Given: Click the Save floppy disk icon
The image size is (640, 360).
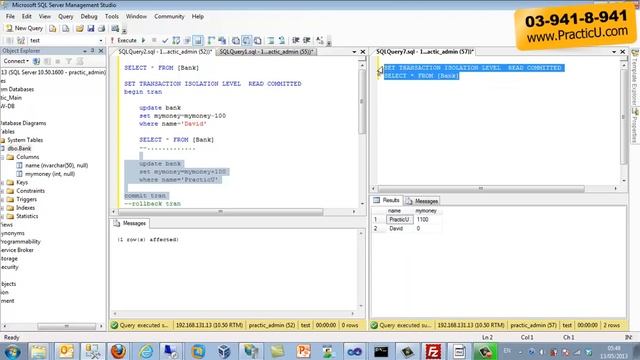Looking at the screenshot, I should (91, 28).
